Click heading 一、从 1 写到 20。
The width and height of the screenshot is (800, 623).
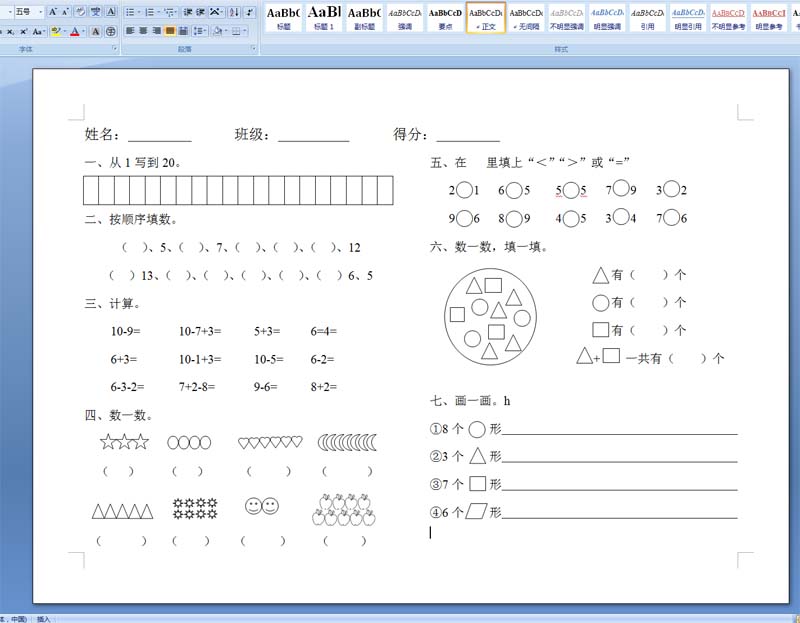133,163
